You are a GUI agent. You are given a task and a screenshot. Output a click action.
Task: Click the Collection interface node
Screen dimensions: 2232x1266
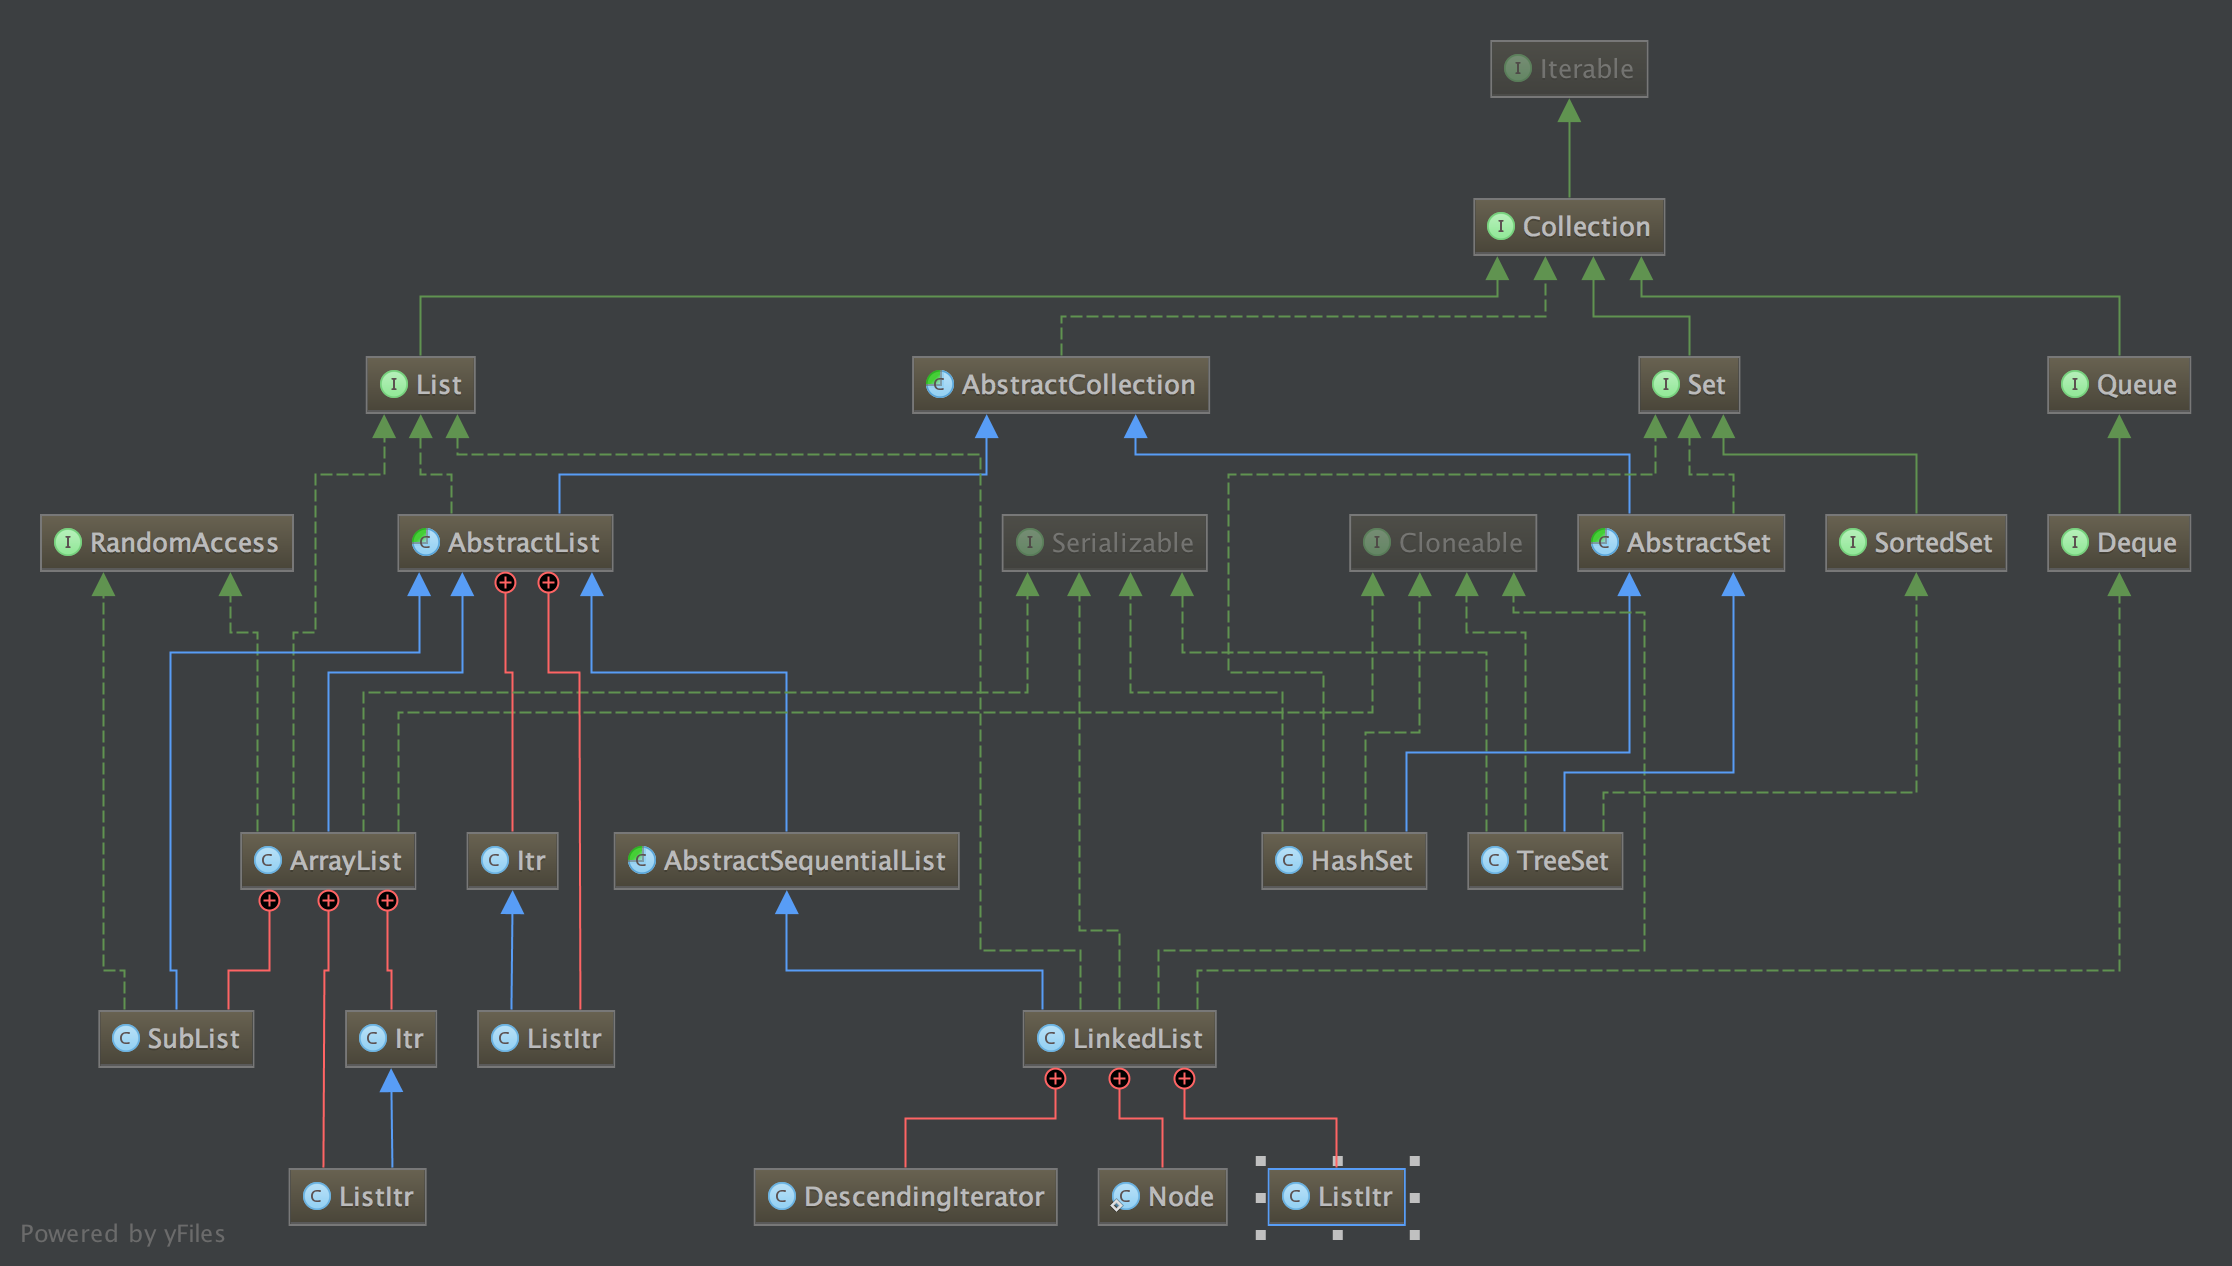pyautogui.click(x=1569, y=227)
